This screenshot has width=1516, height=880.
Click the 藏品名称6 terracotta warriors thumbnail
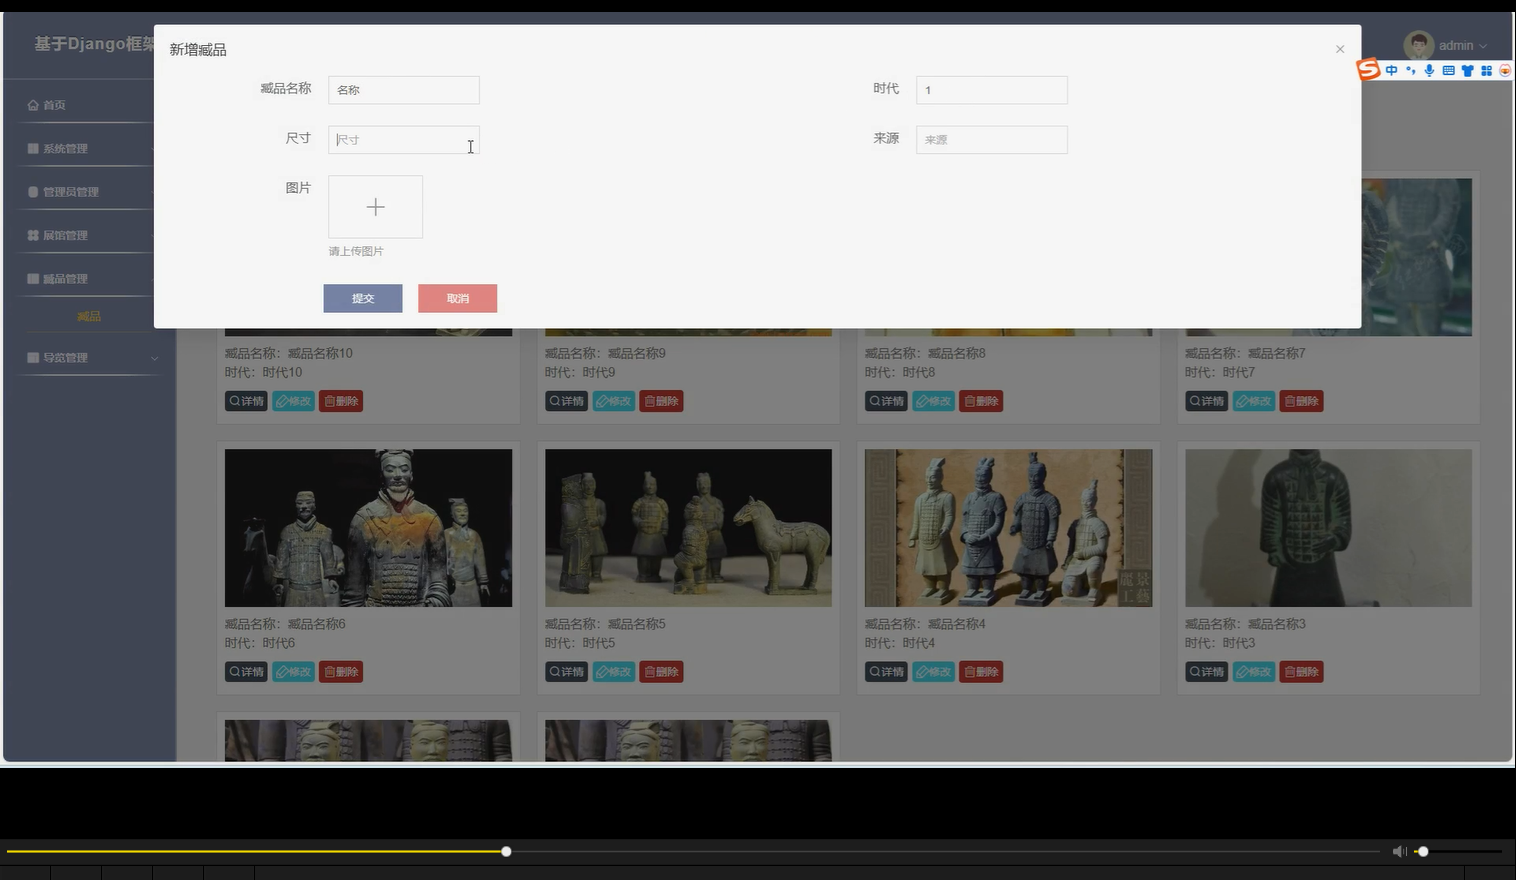pos(368,528)
